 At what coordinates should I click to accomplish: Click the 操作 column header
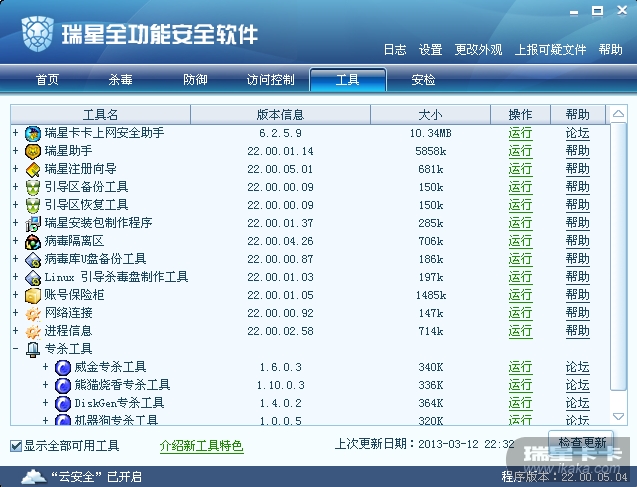pyautogui.click(x=520, y=115)
